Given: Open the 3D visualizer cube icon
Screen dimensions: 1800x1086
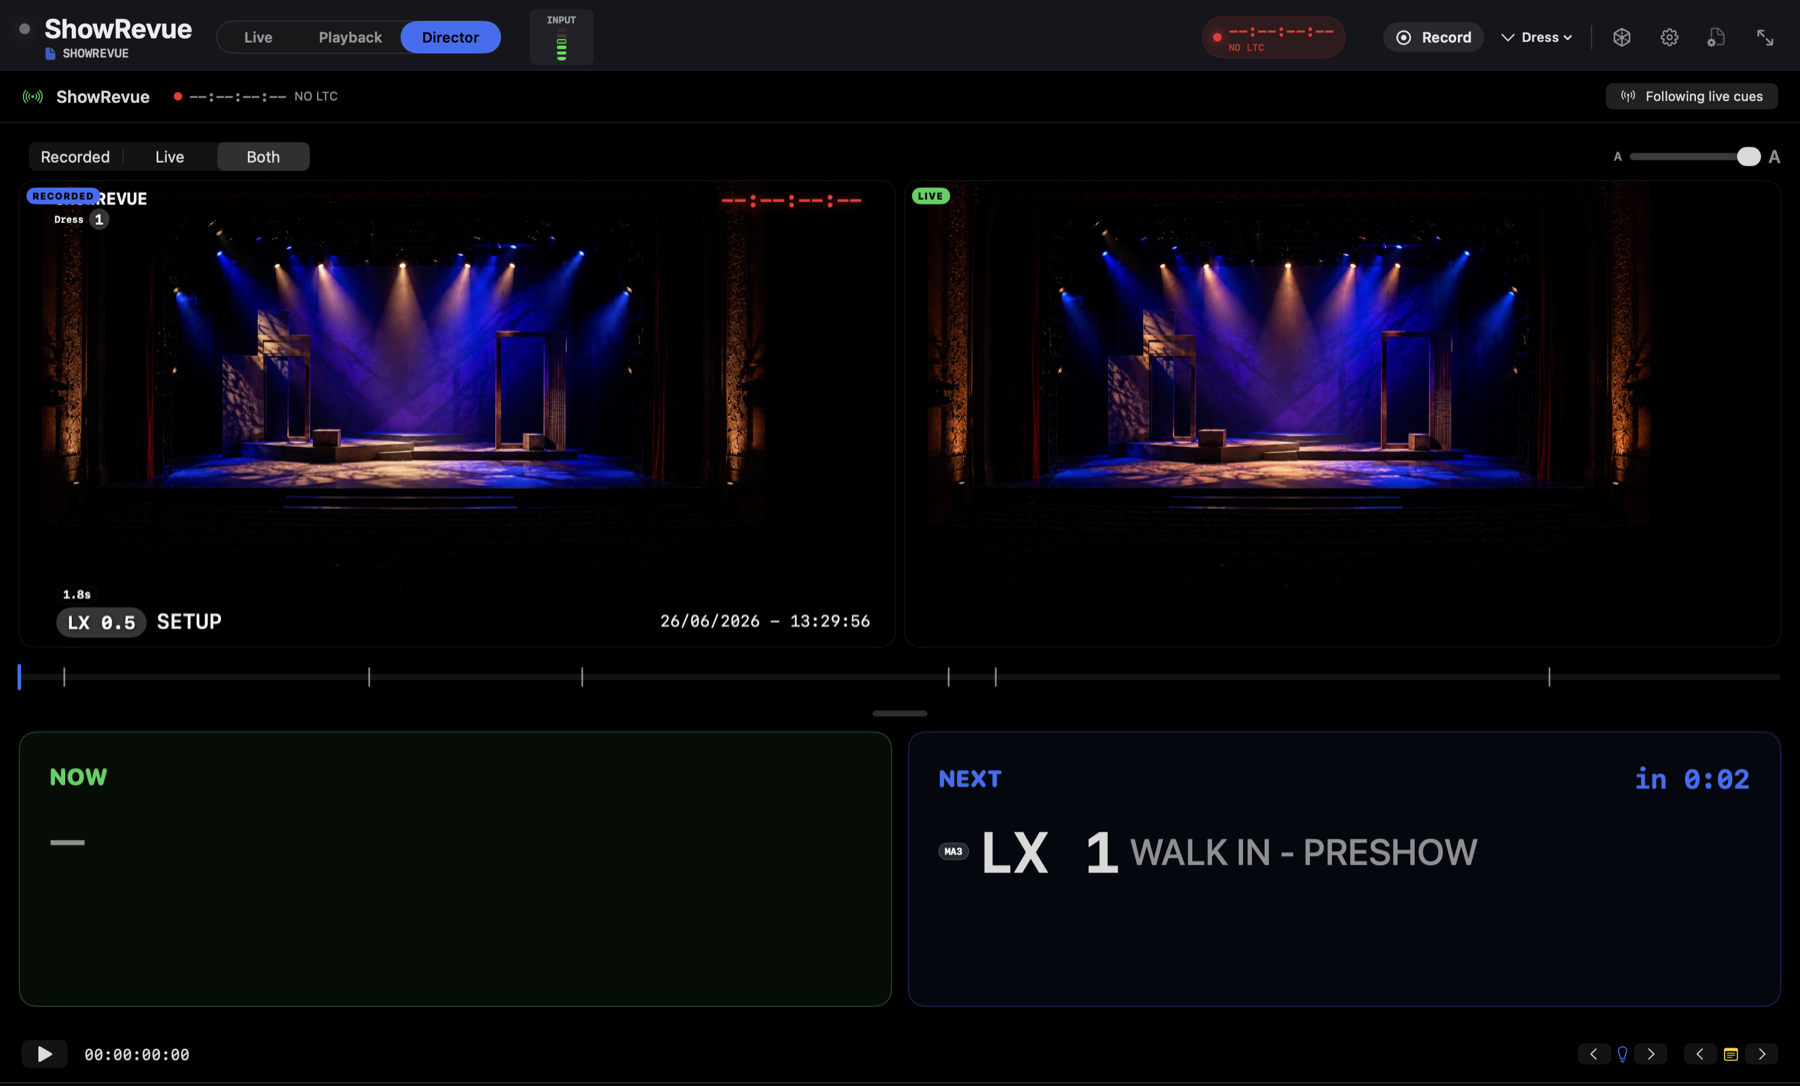Looking at the screenshot, I should point(1621,37).
